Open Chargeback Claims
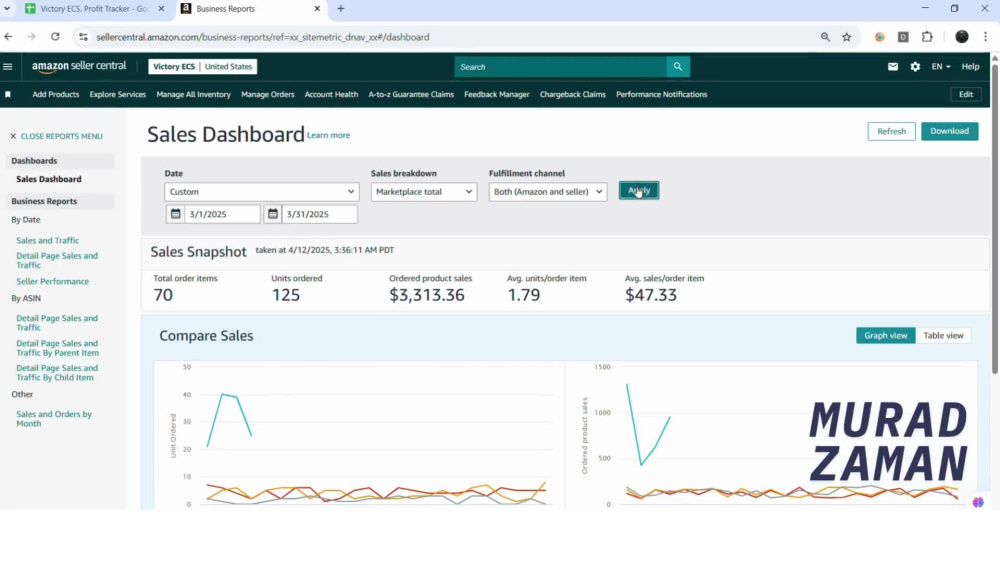 pyautogui.click(x=573, y=94)
